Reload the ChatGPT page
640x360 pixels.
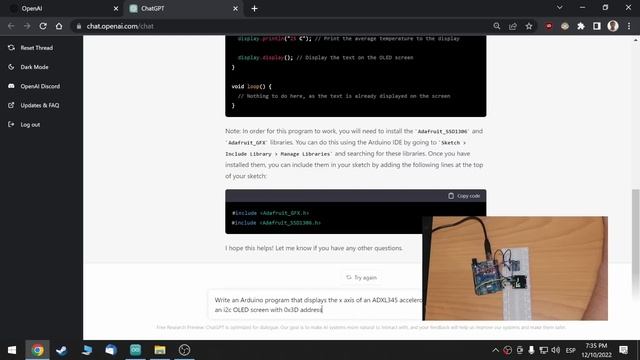pos(43,26)
